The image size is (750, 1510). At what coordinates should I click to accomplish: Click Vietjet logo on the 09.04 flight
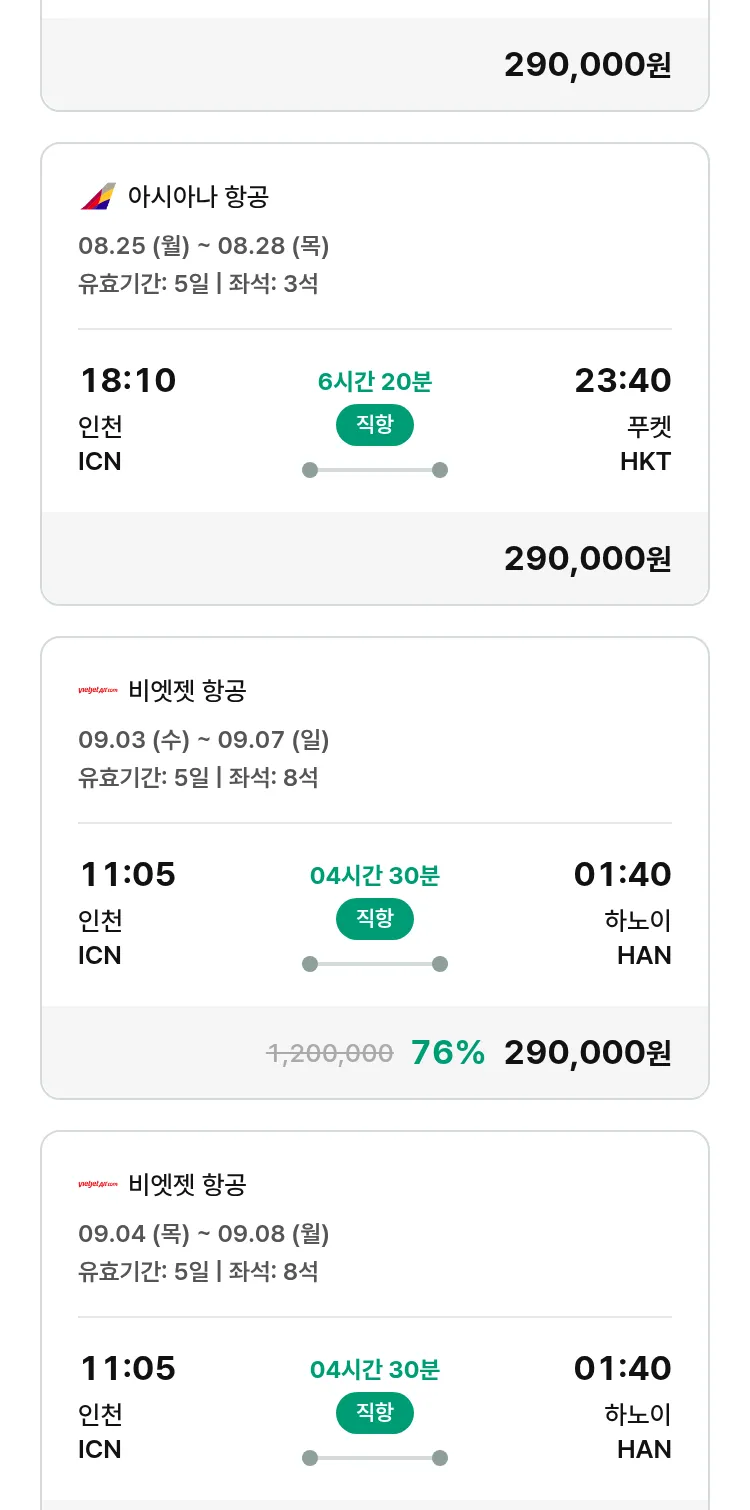click(98, 1185)
